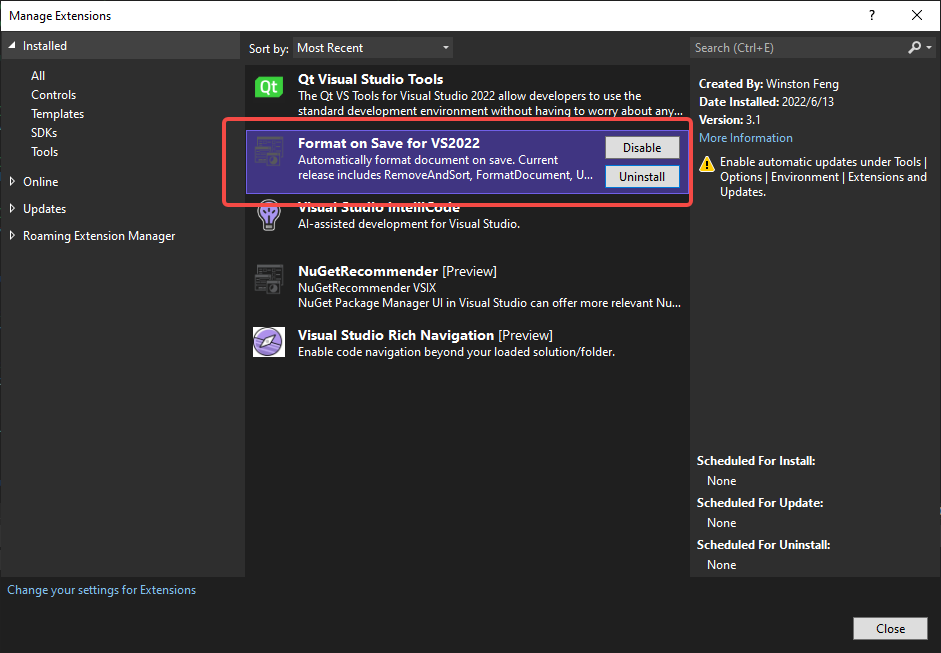
Task: Click the Scheduled For Uninstall label
Action: 763,545
